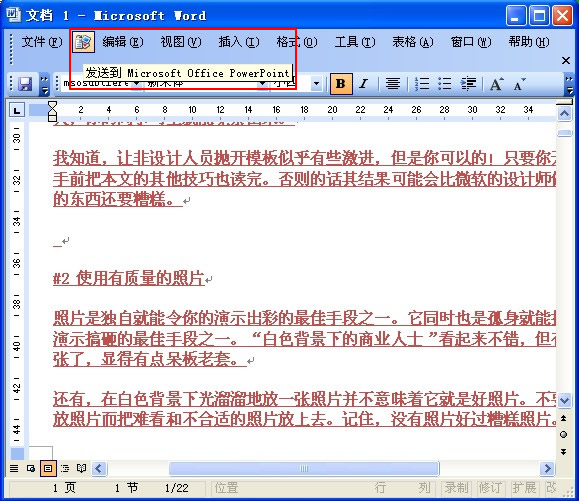Click the horizontal scrollbar thumb
The image size is (579, 501).
[x=304, y=469]
